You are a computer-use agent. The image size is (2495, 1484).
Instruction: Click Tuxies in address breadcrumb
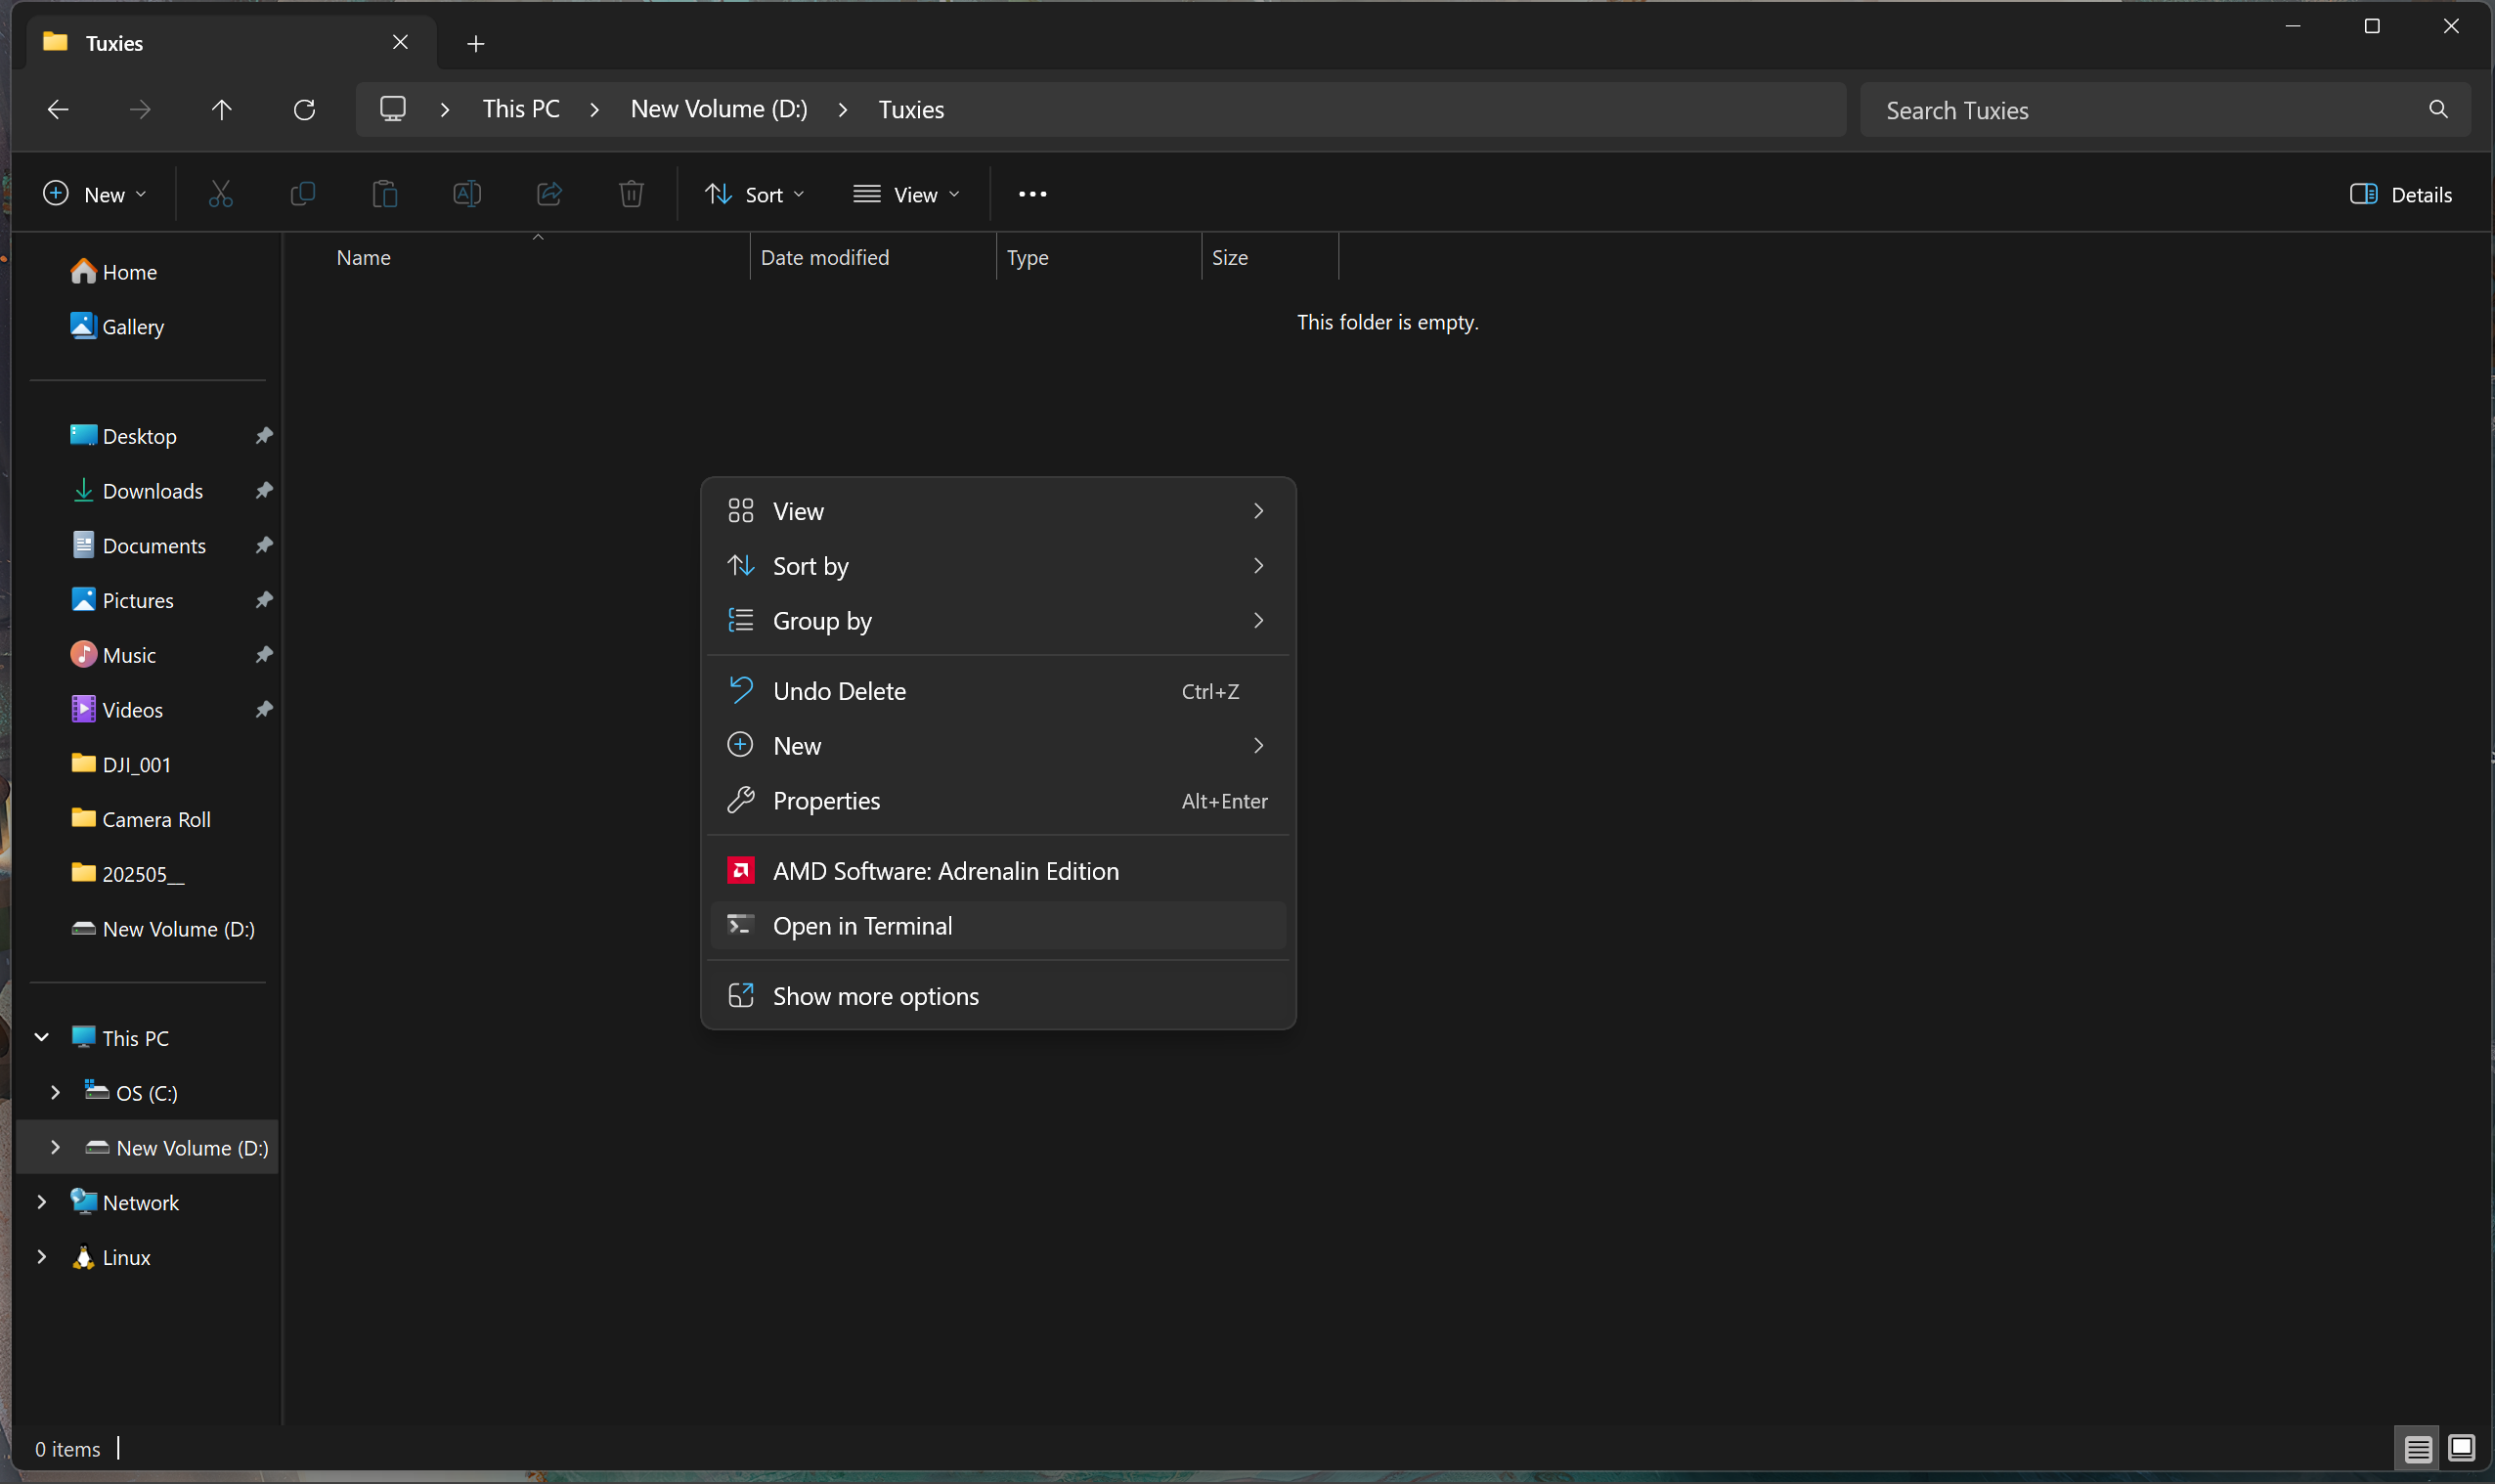[x=911, y=109]
